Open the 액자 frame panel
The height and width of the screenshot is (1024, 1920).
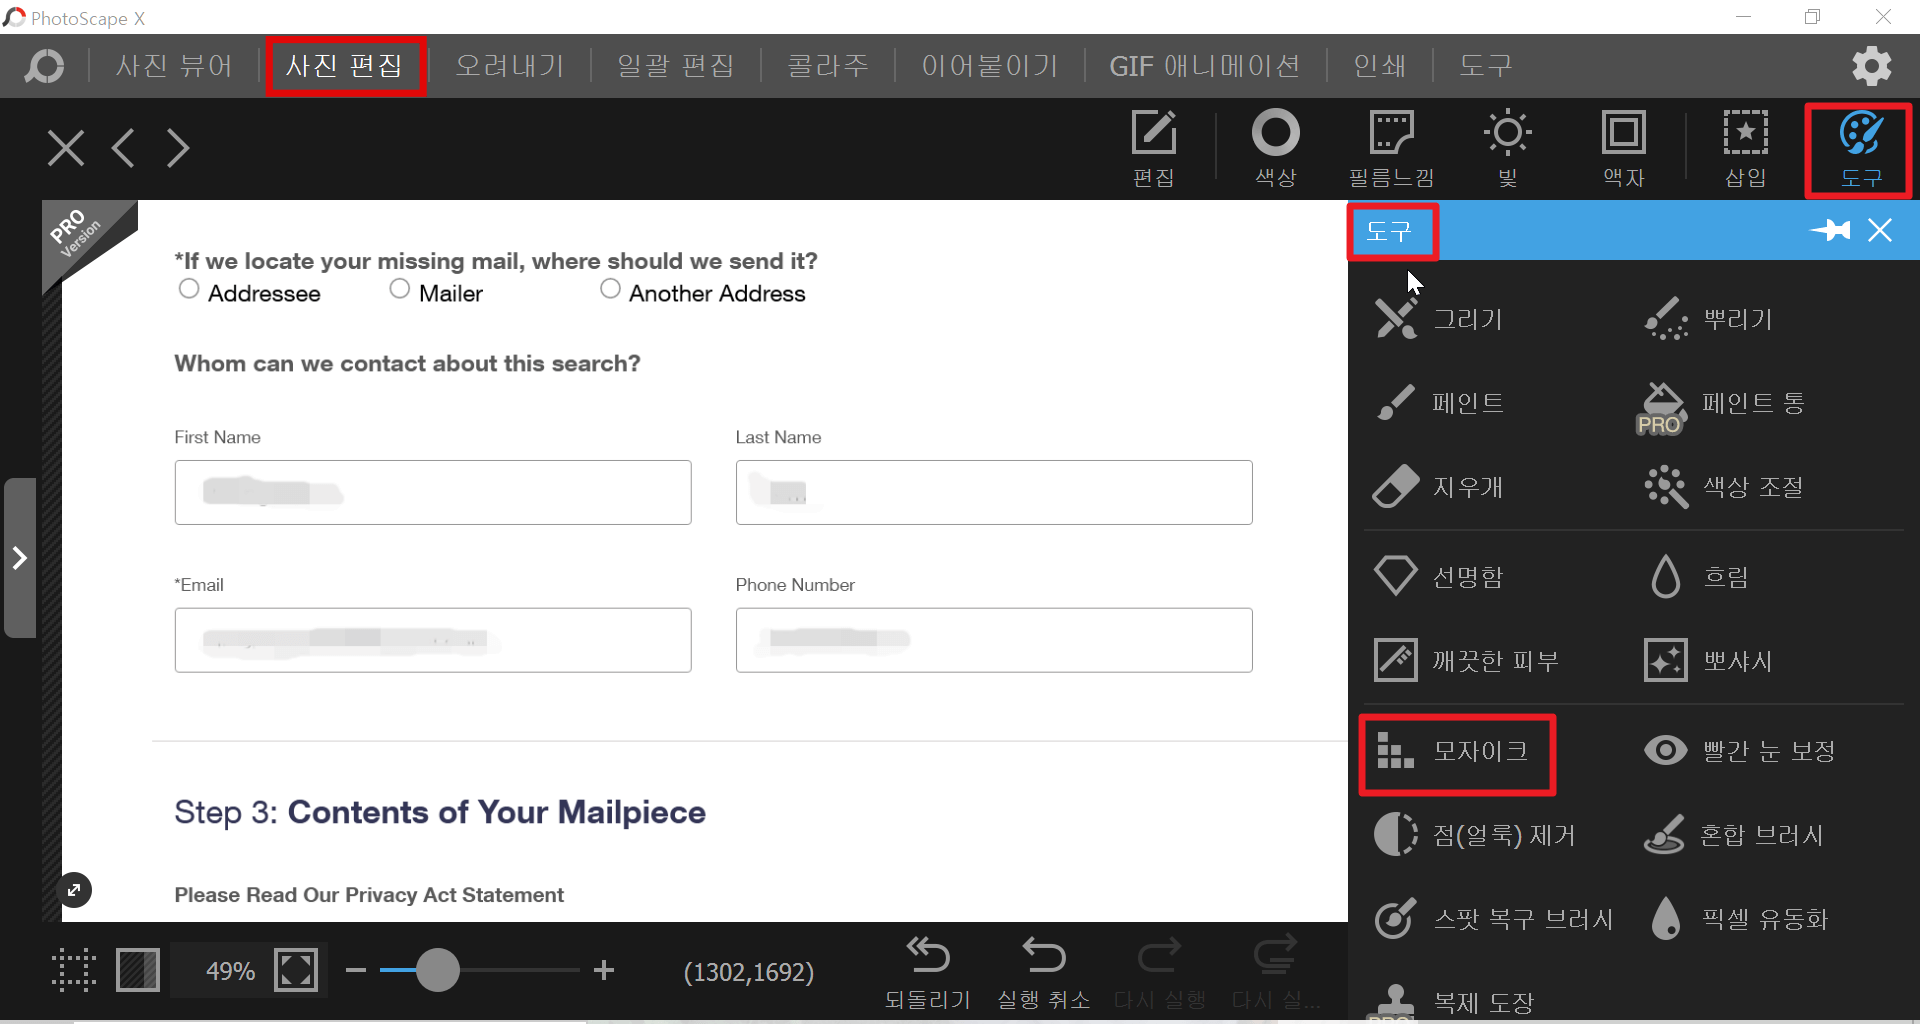point(1624,148)
